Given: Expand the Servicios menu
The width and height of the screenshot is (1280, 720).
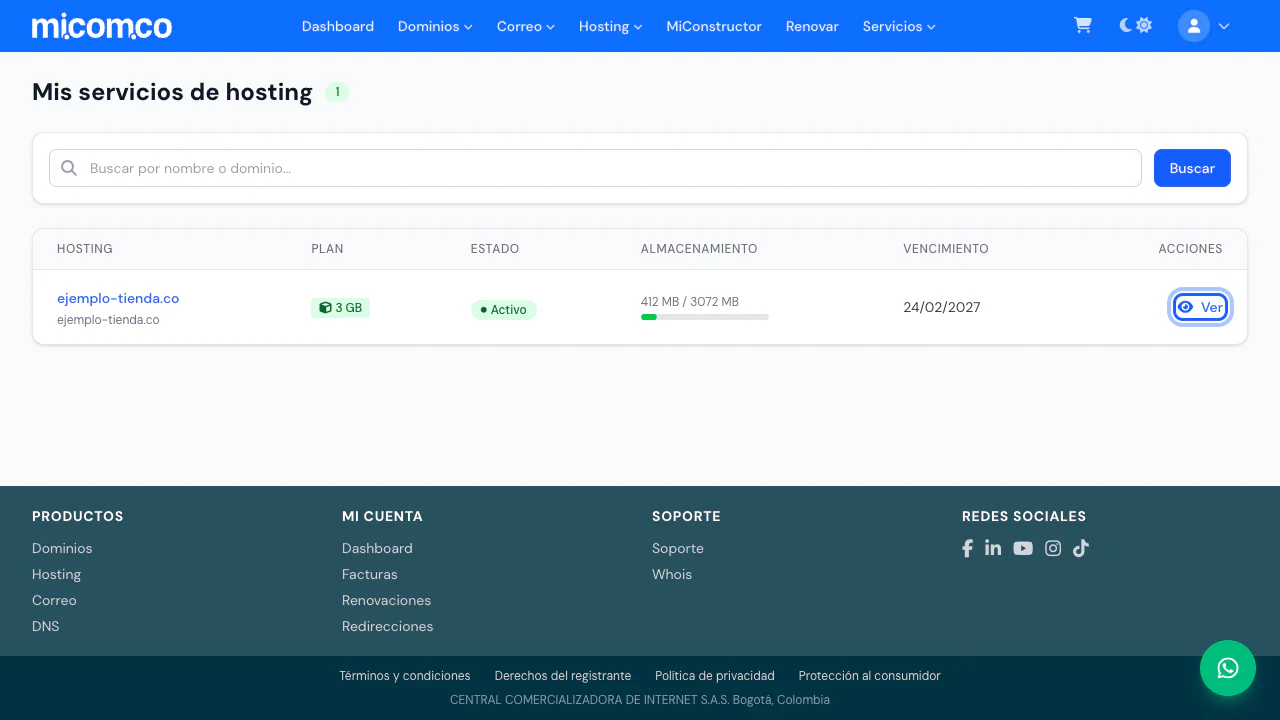Looking at the screenshot, I should 899,26.
